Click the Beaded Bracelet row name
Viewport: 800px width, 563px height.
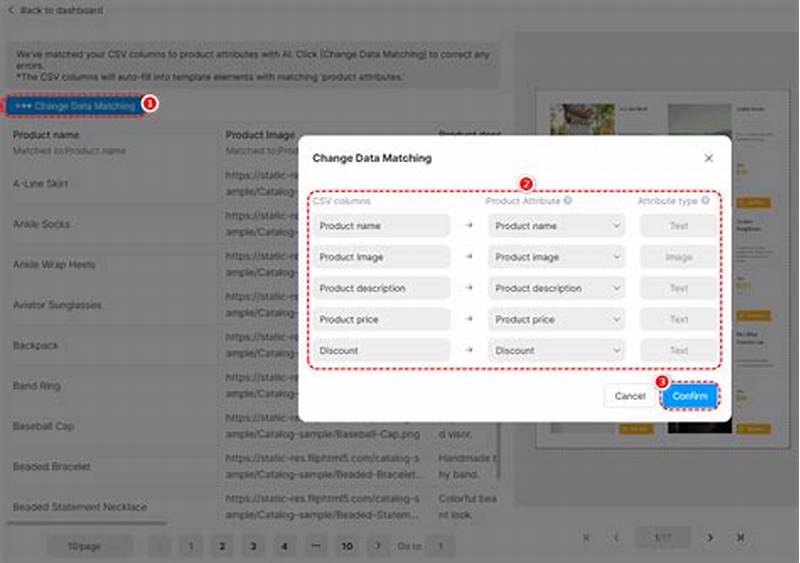coord(52,466)
